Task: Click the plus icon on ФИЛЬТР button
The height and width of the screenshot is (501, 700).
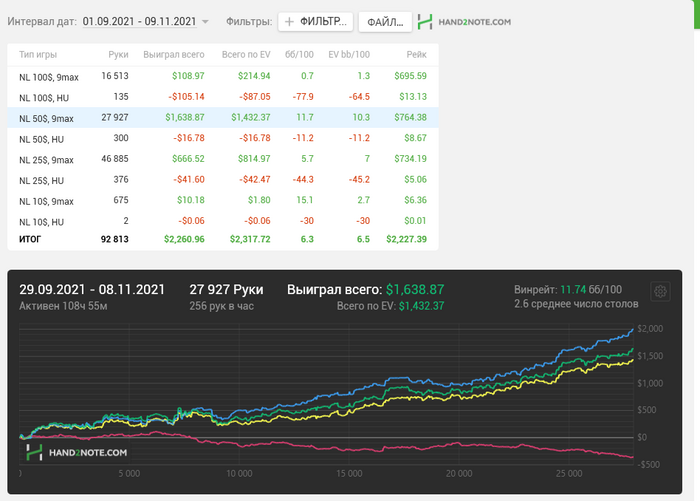Action: click(x=288, y=21)
